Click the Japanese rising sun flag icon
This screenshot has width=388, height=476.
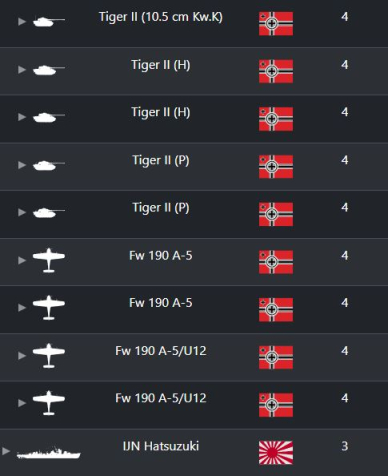point(276,453)
